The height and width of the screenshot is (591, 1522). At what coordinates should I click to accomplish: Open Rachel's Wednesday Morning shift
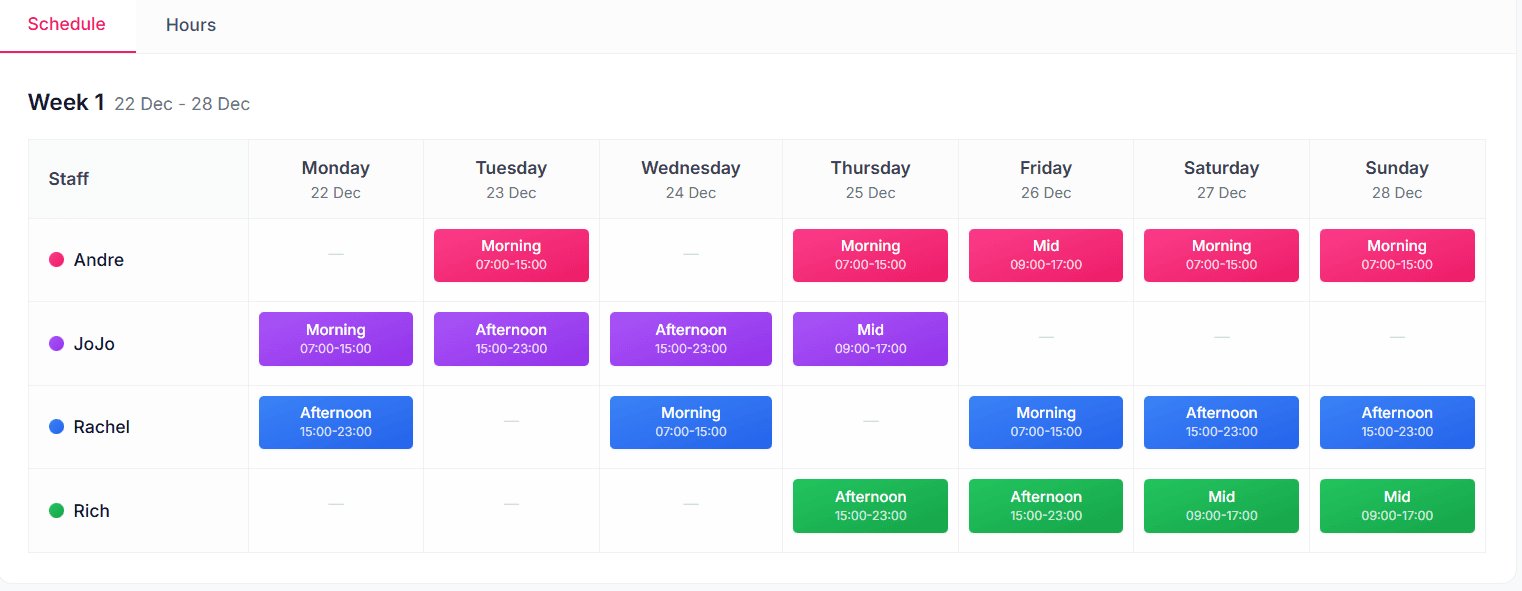pos(690,422)
